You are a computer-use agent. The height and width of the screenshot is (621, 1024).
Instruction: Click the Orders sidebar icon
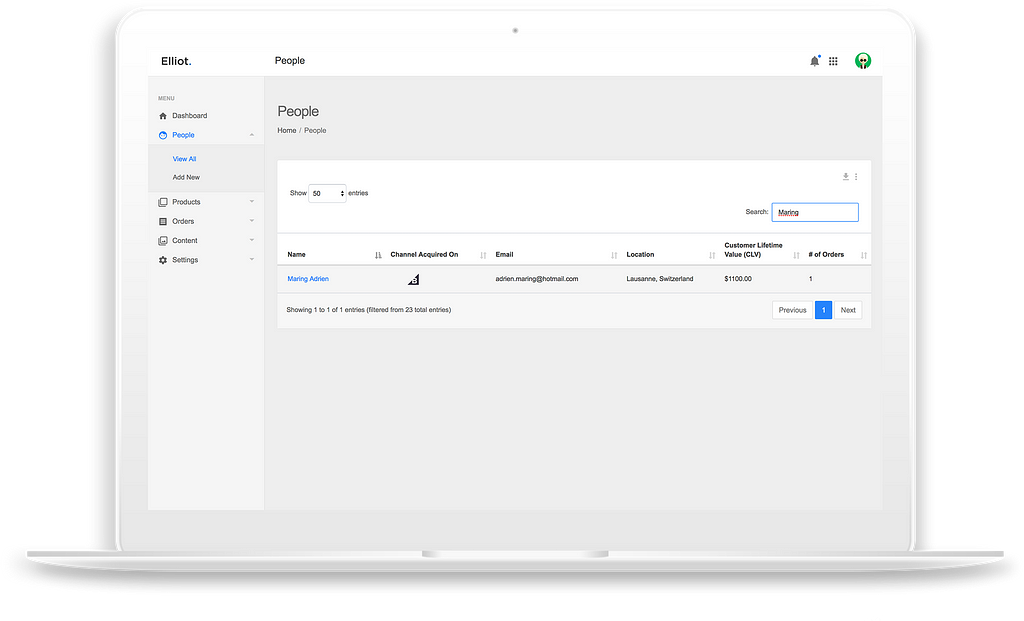(163, 221)
